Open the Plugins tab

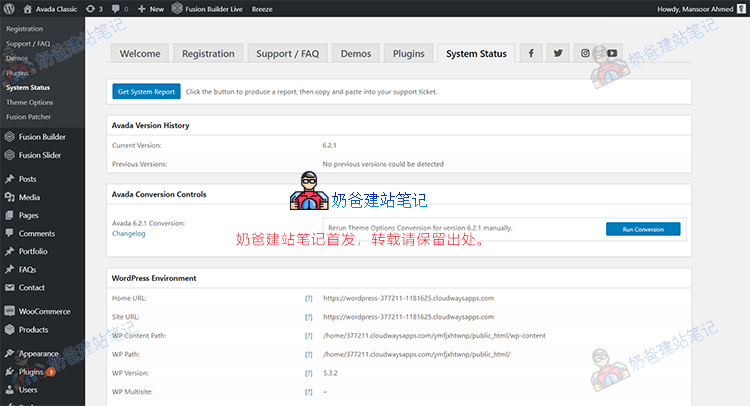click(x=408, y=54)
